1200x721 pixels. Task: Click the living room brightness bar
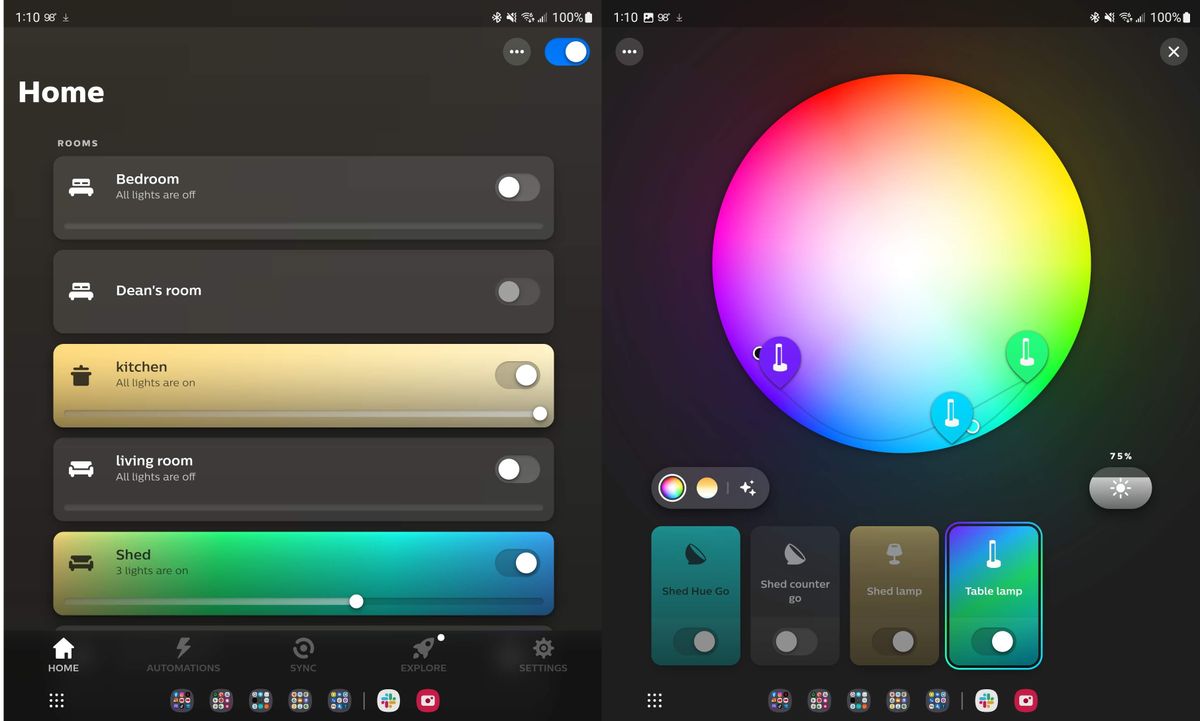coord(303,508)
